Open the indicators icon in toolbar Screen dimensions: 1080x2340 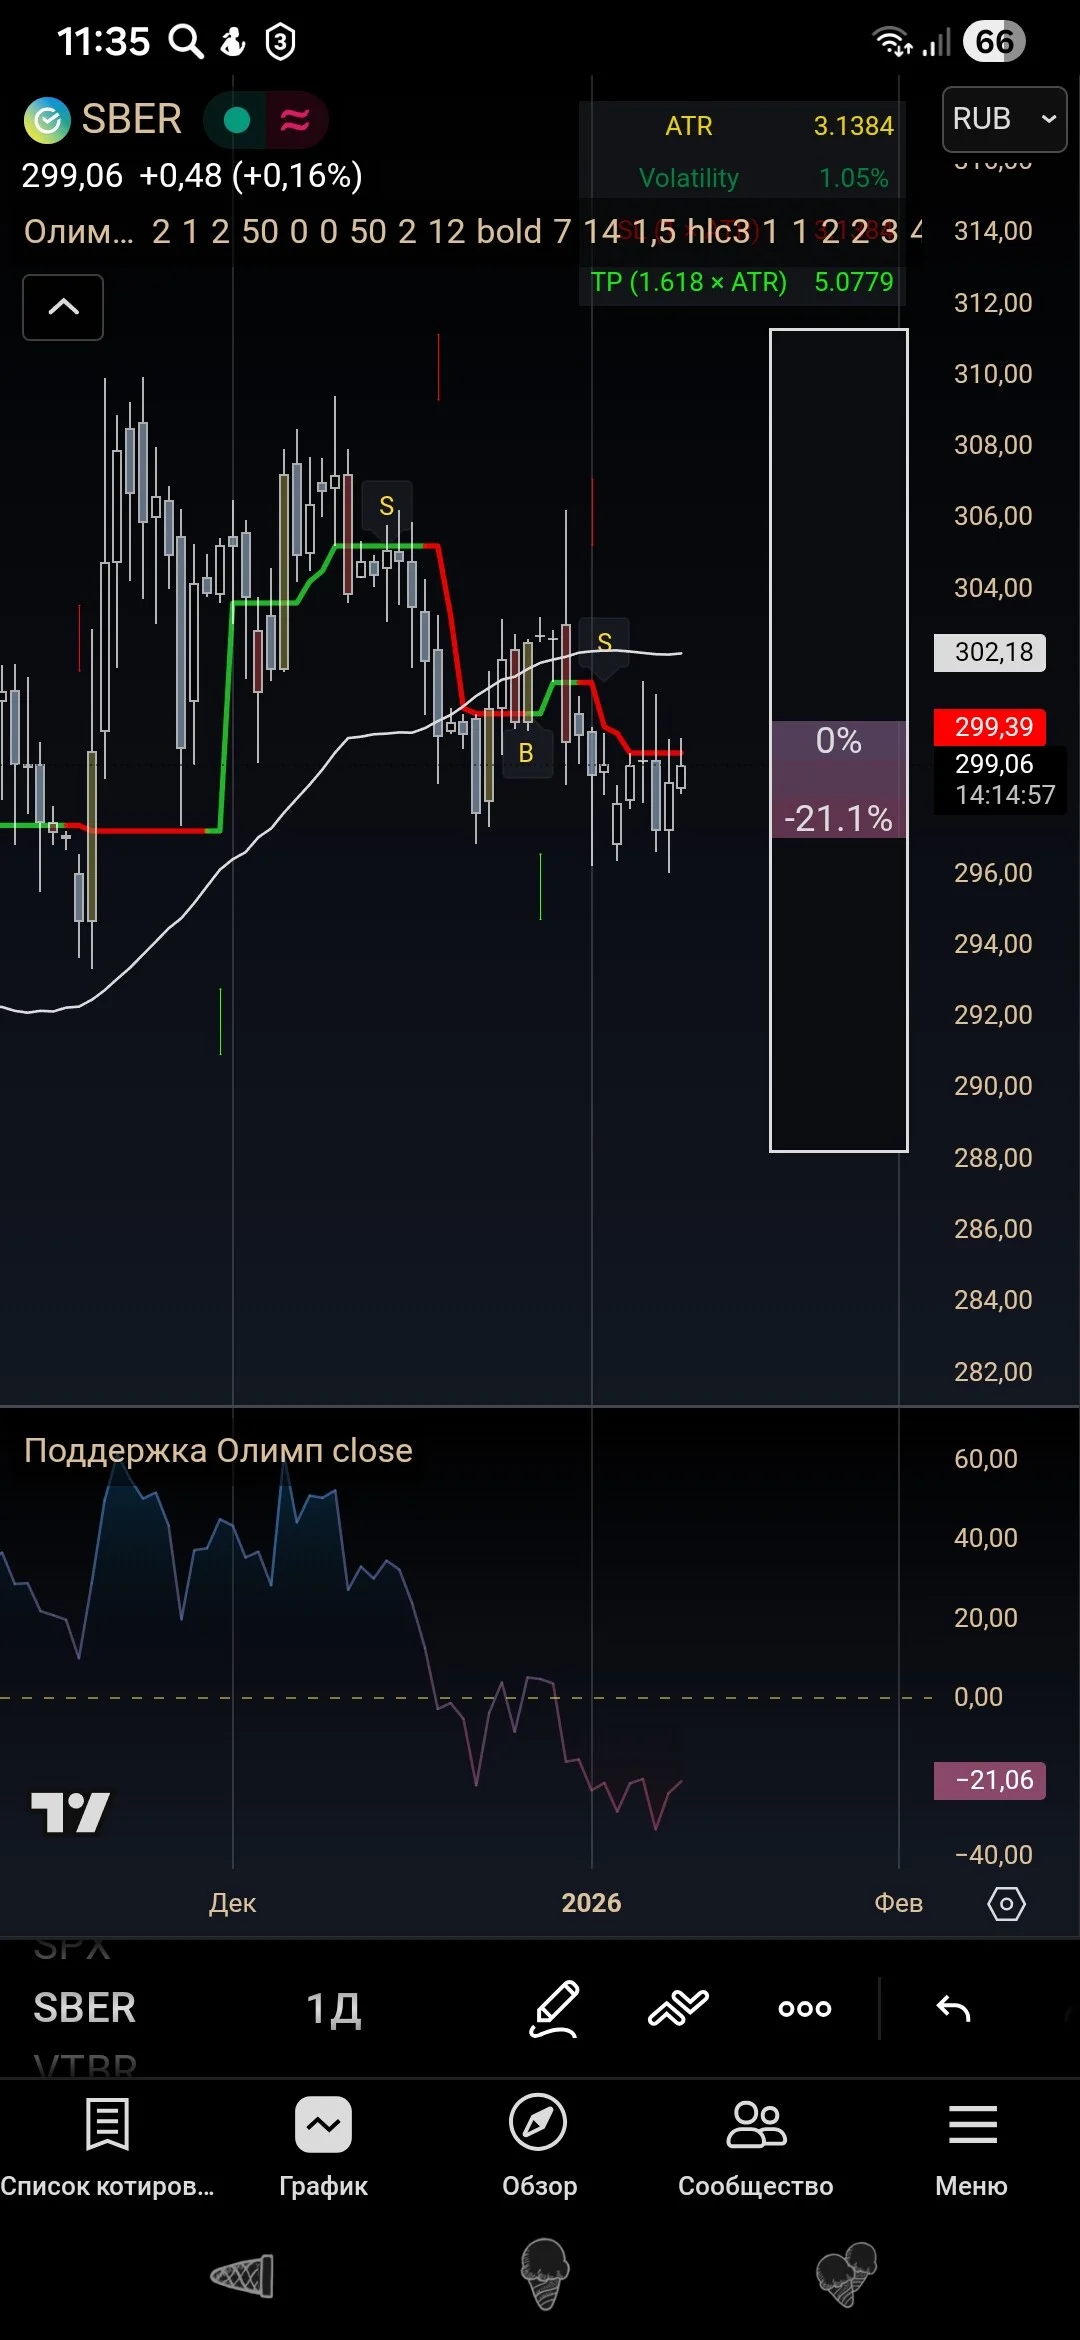pyautogui.click(x=678, y=2007)
